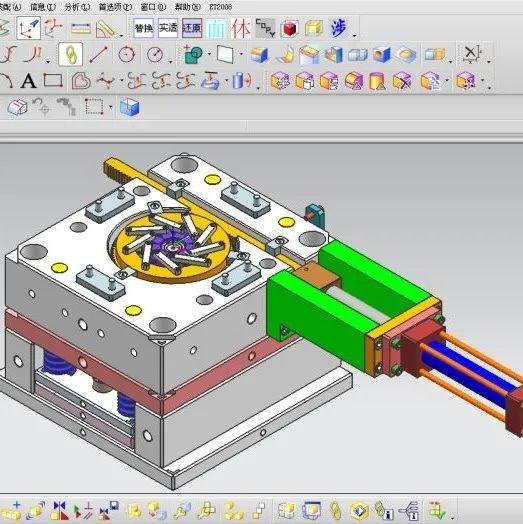Viewport: 523px width, 524px height.
Task: Click the red cube icon
Action: pos(289,28)
